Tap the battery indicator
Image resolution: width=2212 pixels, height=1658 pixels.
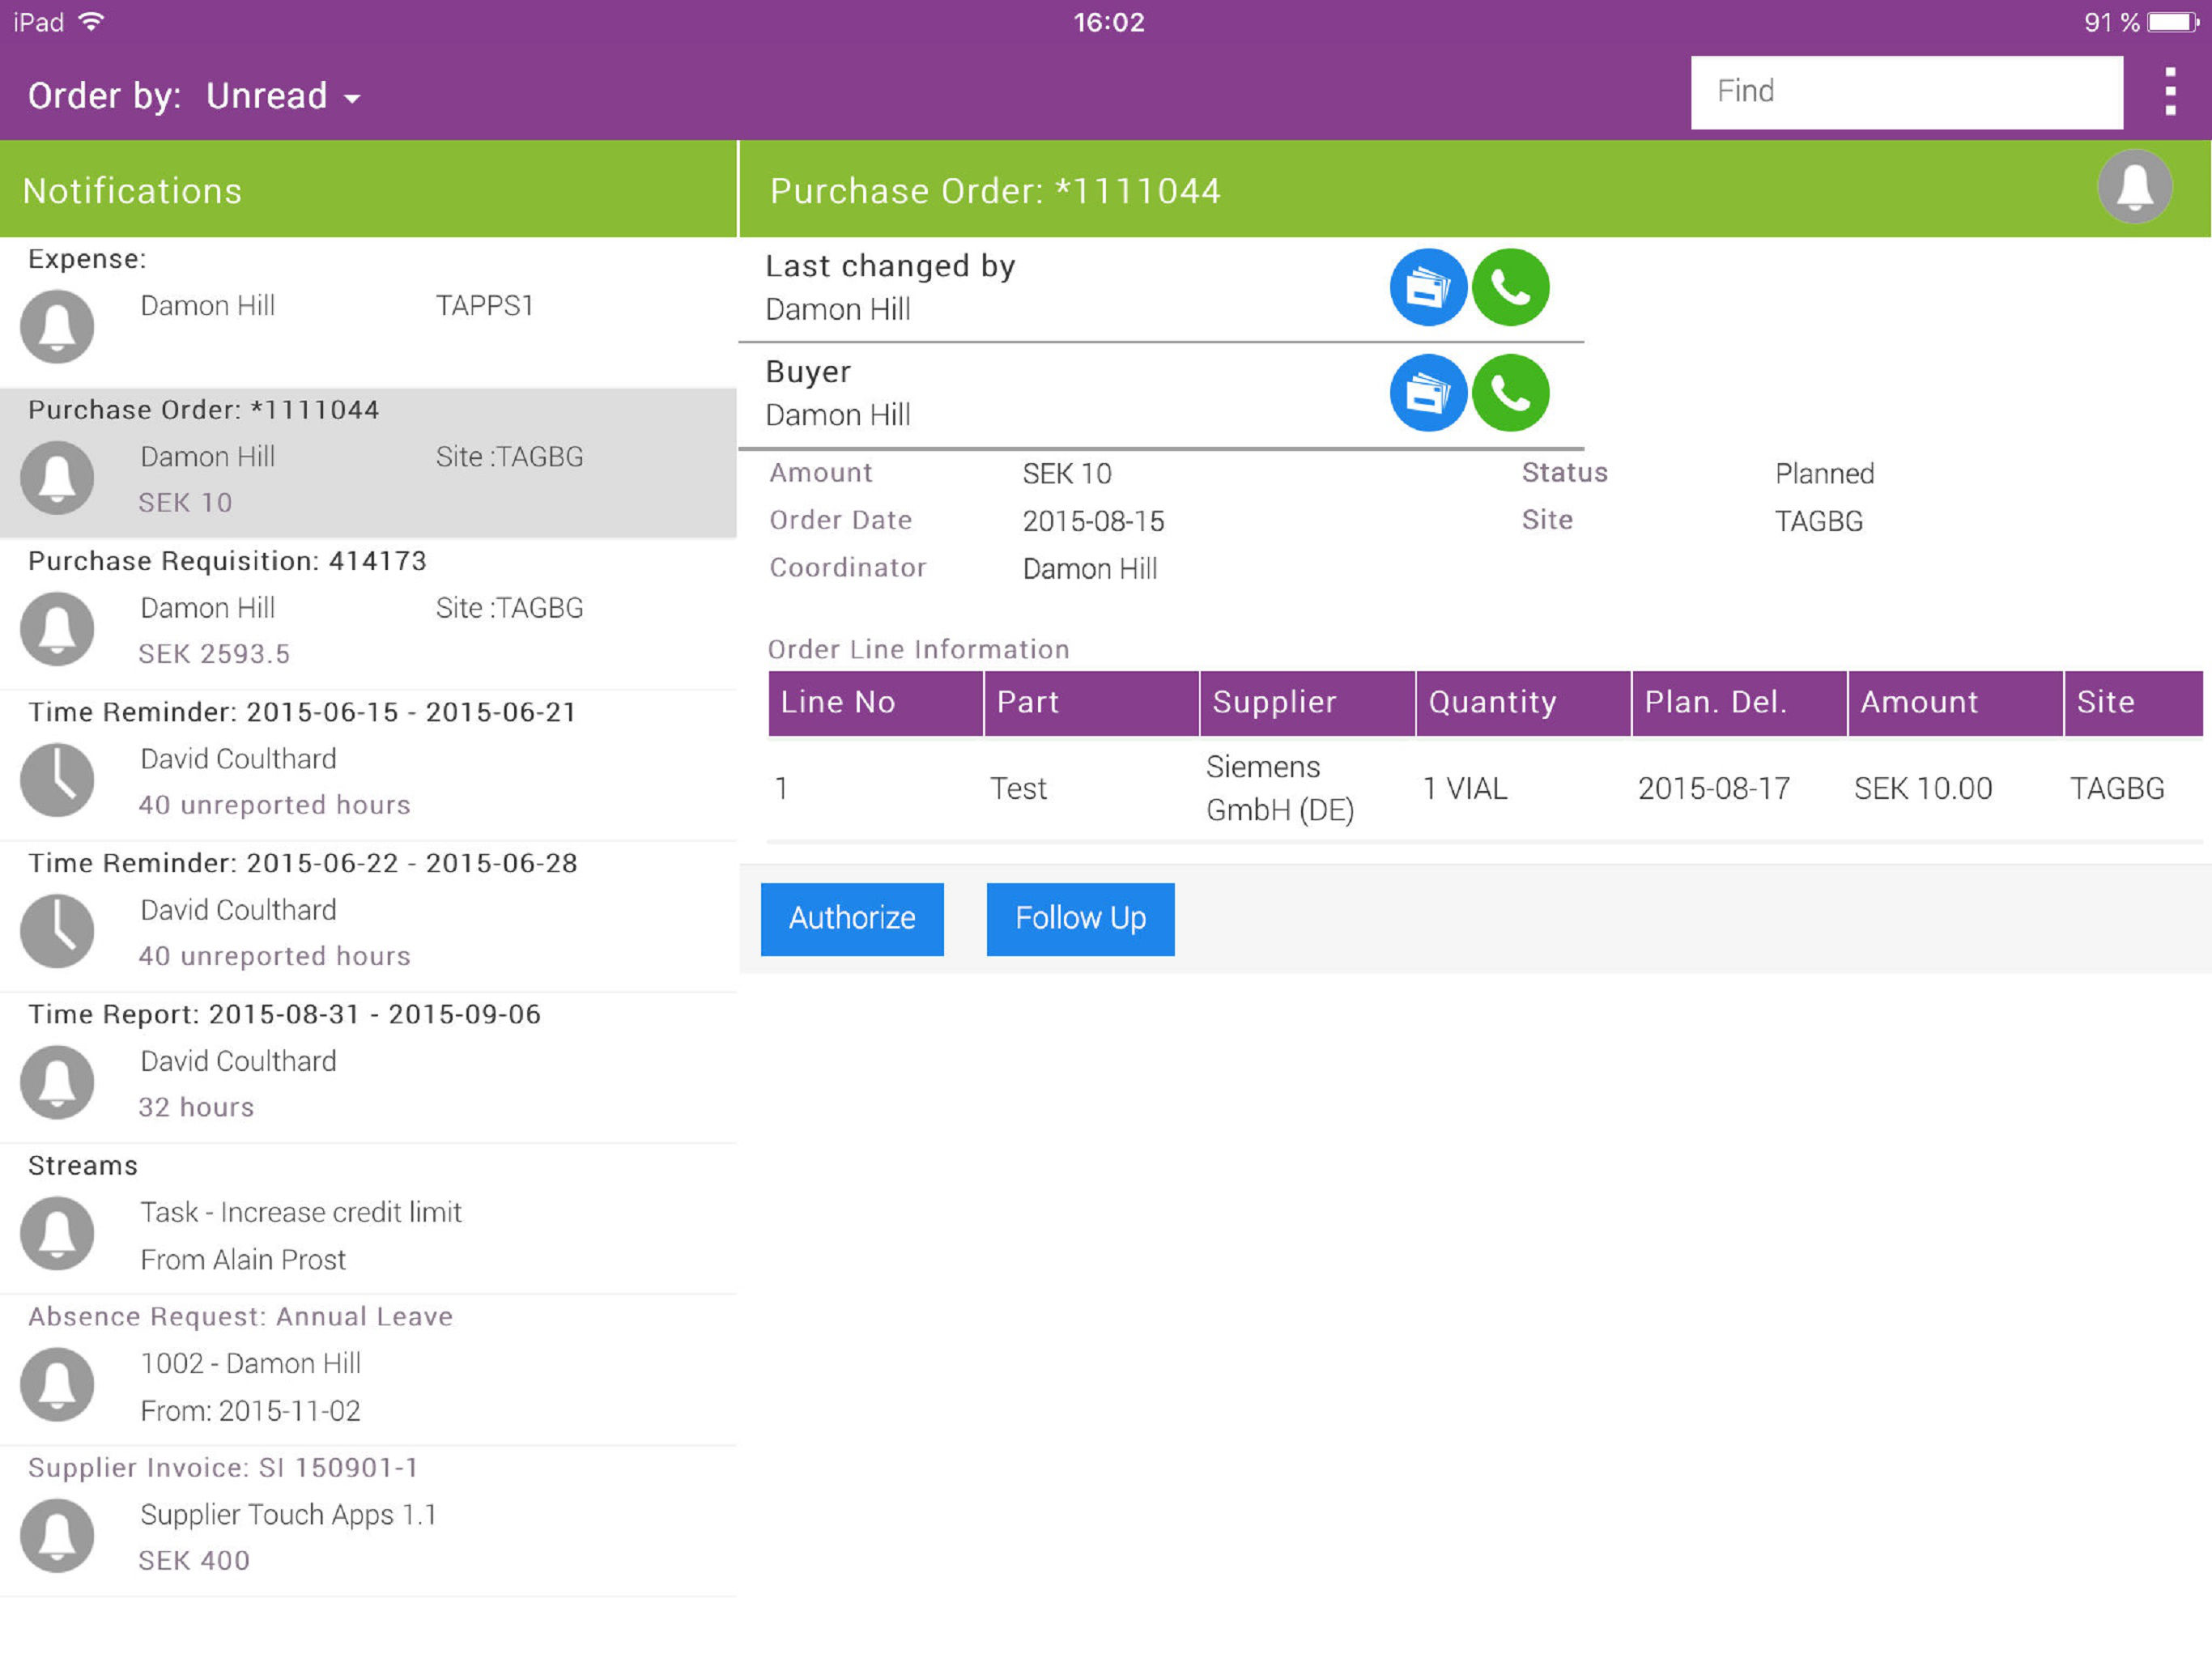click(x=2174, y=22)
